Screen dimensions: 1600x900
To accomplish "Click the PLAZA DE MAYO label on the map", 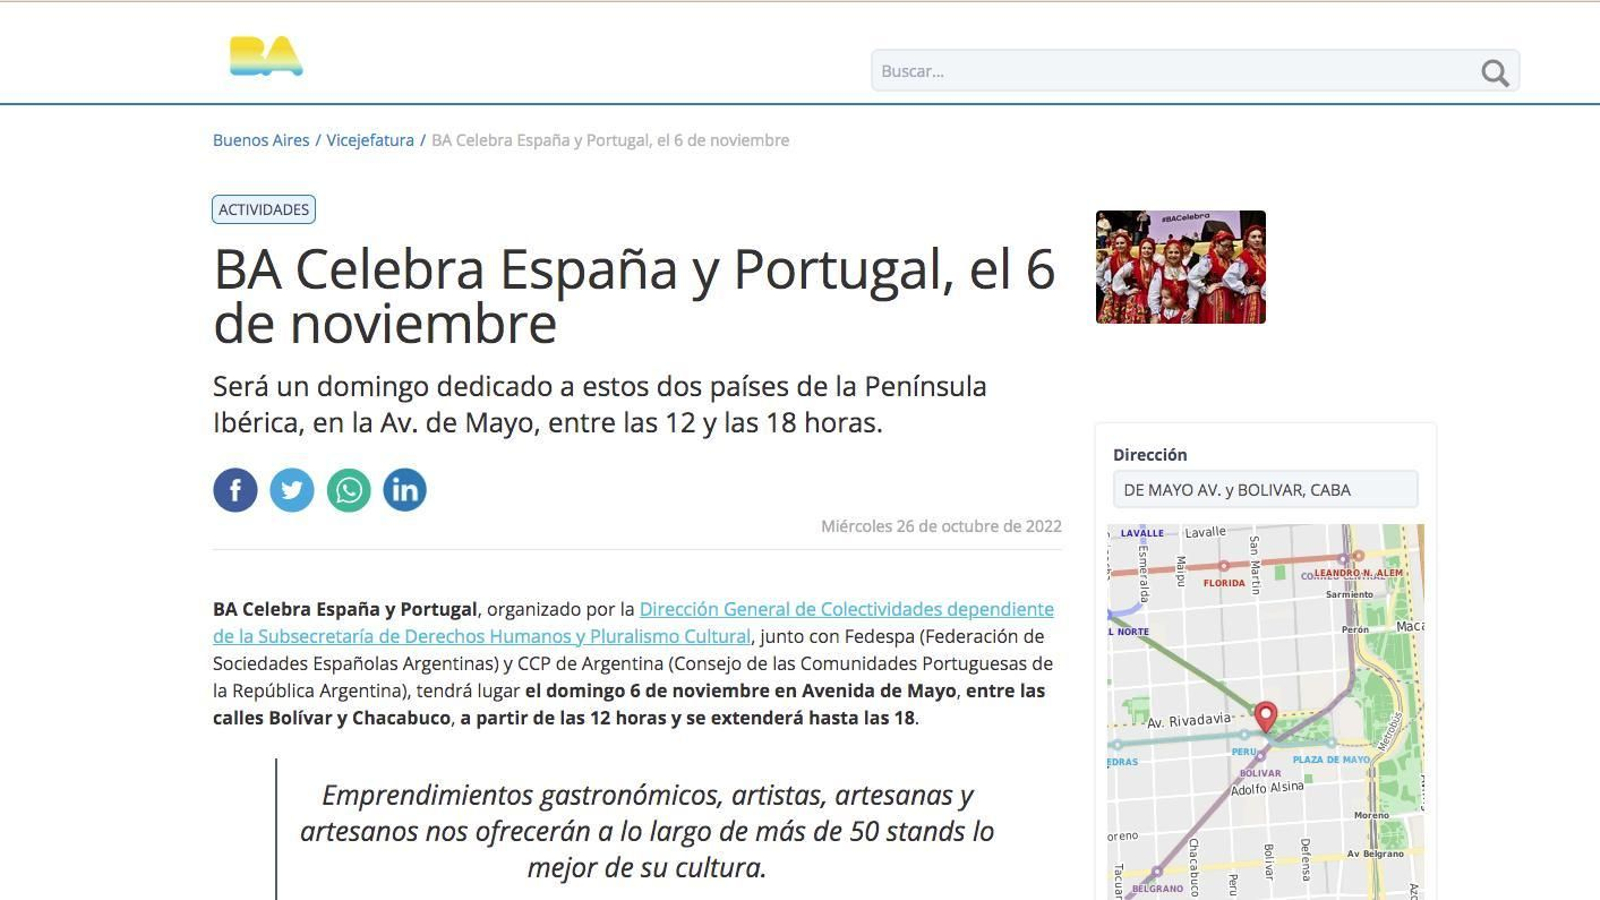I will tap(1330, 760).
